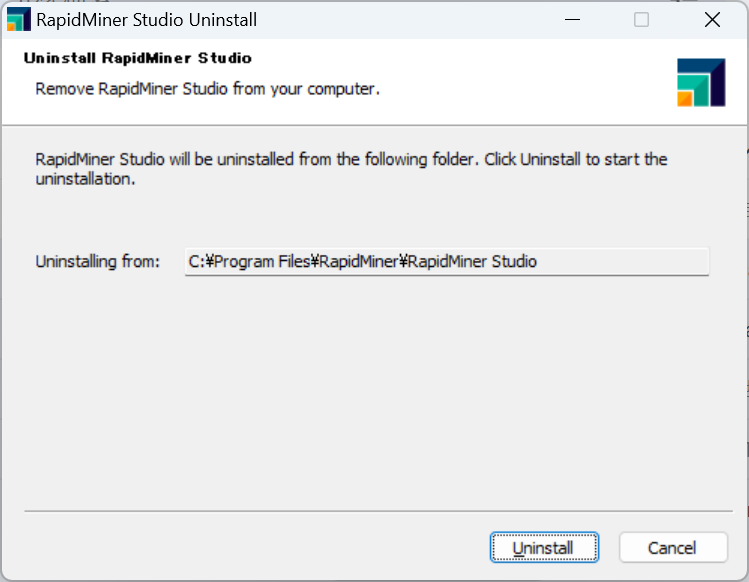Screen dimensions: 749x582
Task: Click the RapidMiner logo in header banner
Action: [701, 82]
